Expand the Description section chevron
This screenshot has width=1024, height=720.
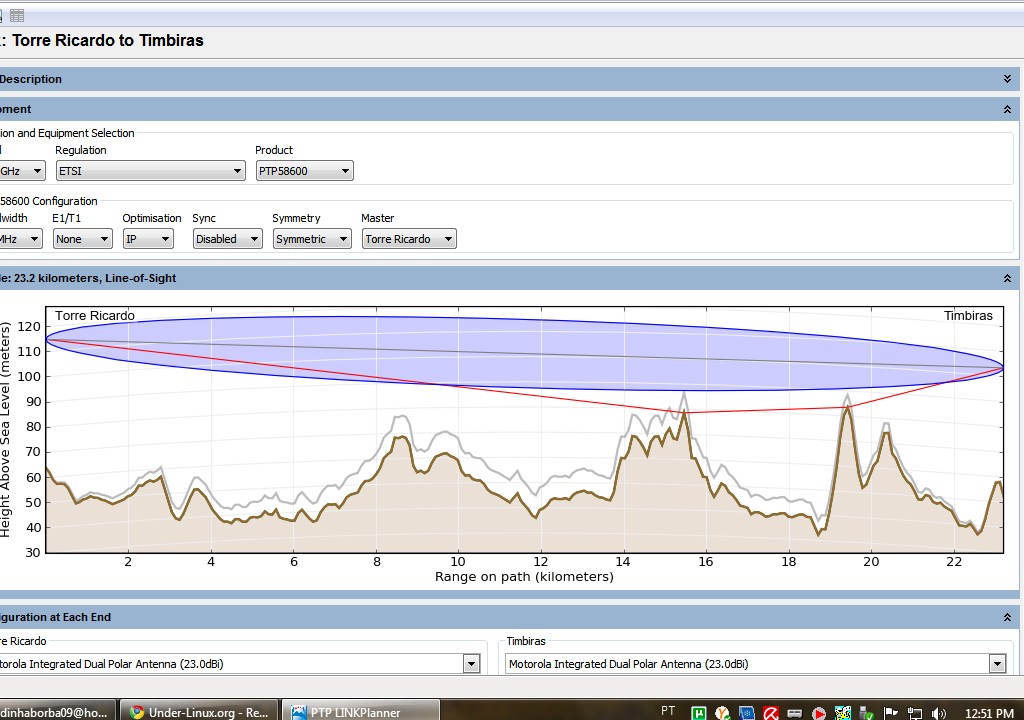tap(1007, 79)
